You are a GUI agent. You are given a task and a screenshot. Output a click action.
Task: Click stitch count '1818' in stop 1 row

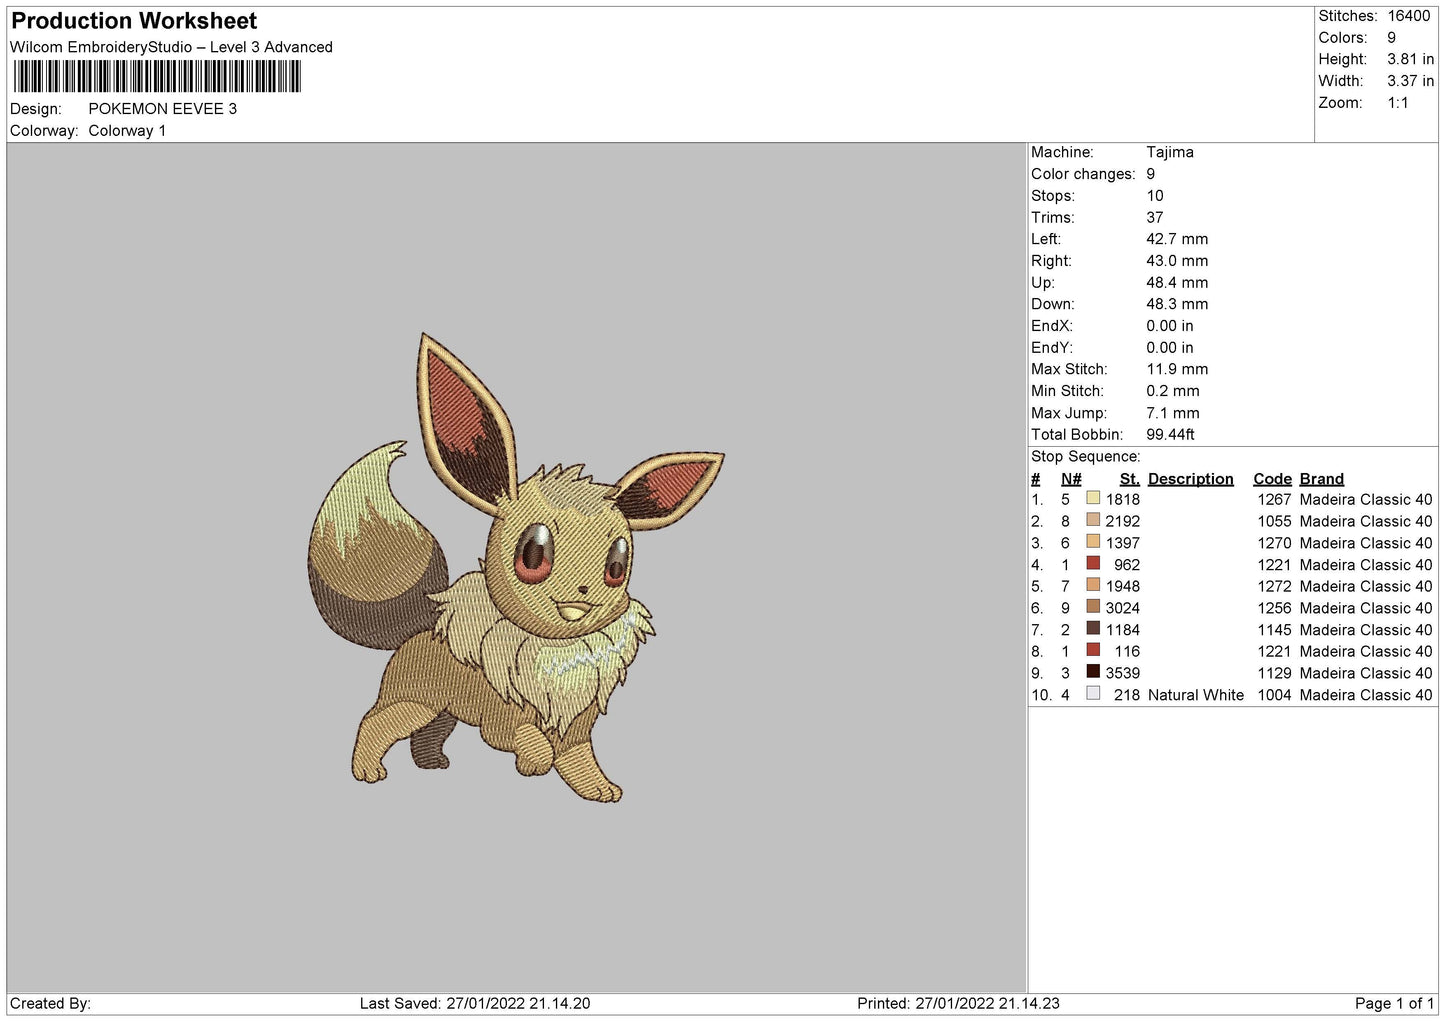(x=1123, y=500)
